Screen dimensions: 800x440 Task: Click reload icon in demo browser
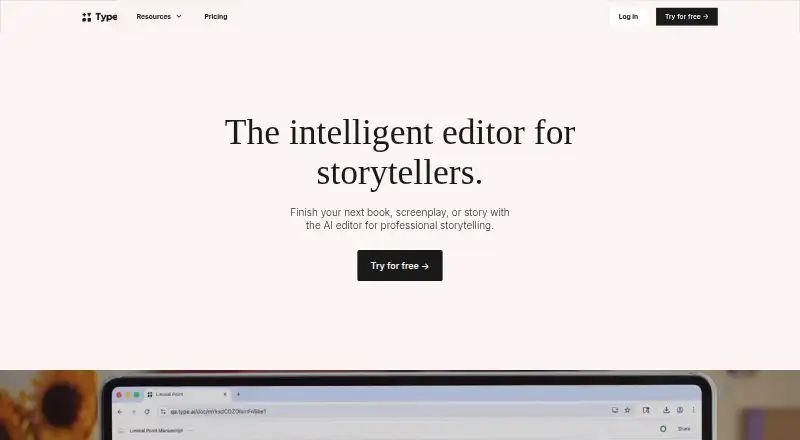tap(147, 411)
